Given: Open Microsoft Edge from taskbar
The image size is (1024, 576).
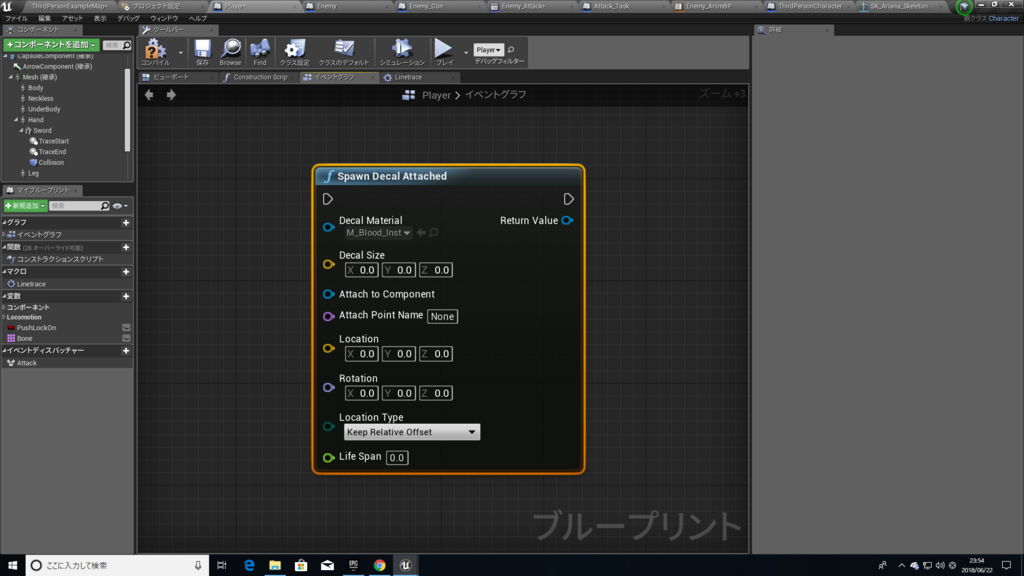Looking at the screenshot, I should 249,566.
